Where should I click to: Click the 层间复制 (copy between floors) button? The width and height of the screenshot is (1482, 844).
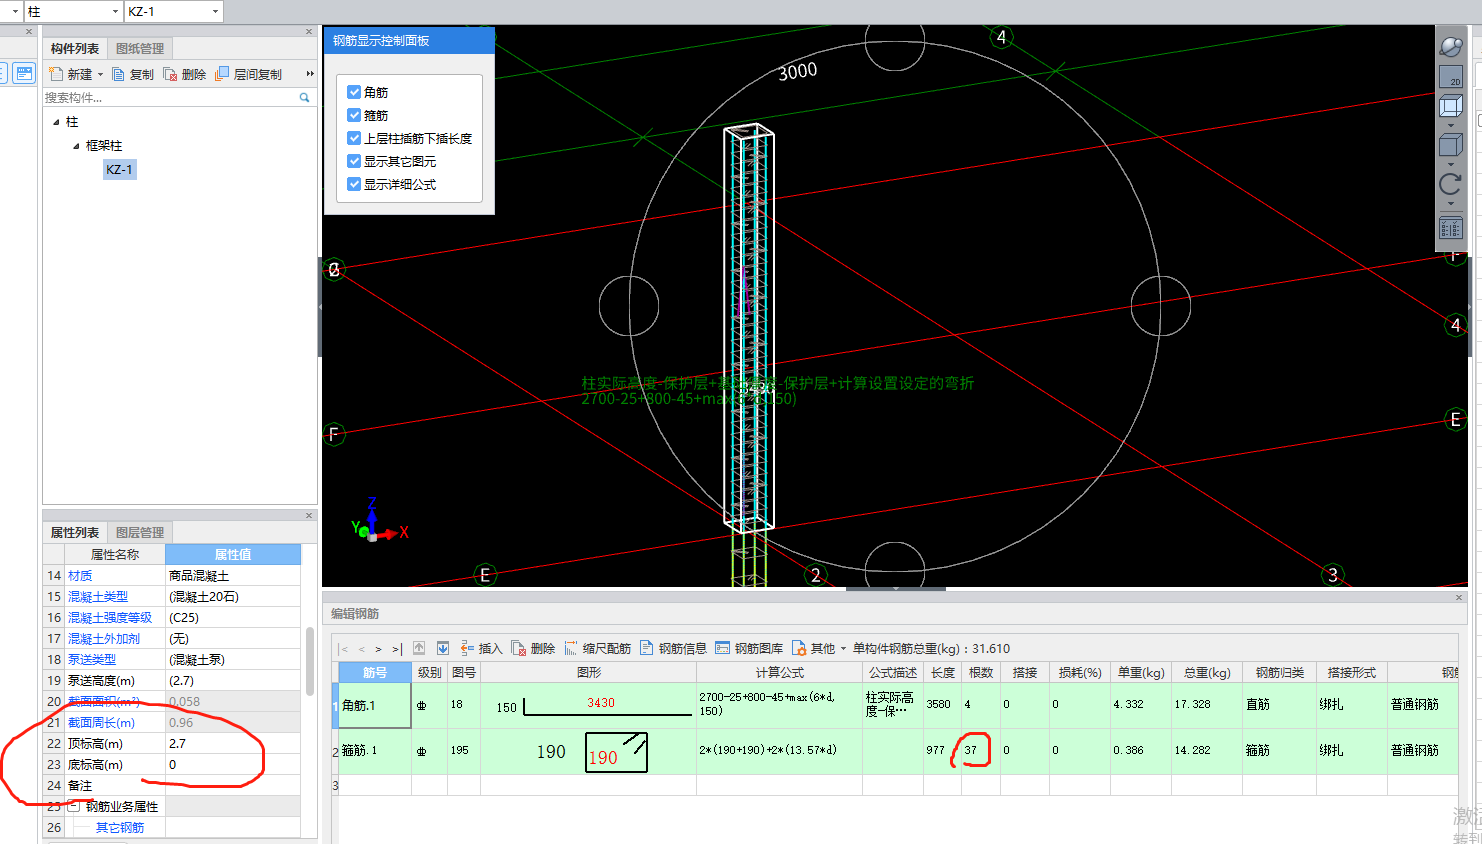[x=249, y=74]
